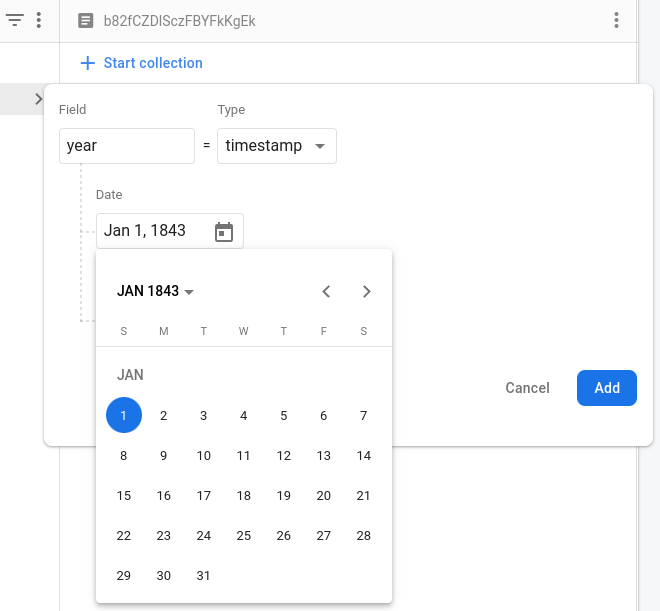Open the document overflow menu
This screenshot has height=611, width=660.
616,20
